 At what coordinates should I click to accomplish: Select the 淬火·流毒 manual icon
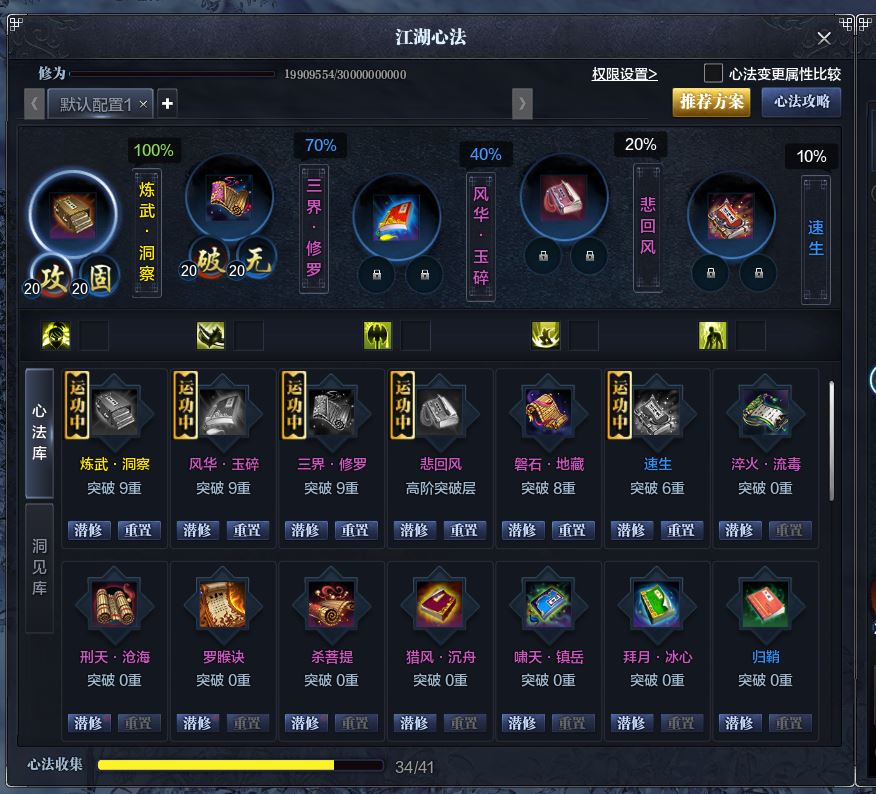click(x=765, y=412)
